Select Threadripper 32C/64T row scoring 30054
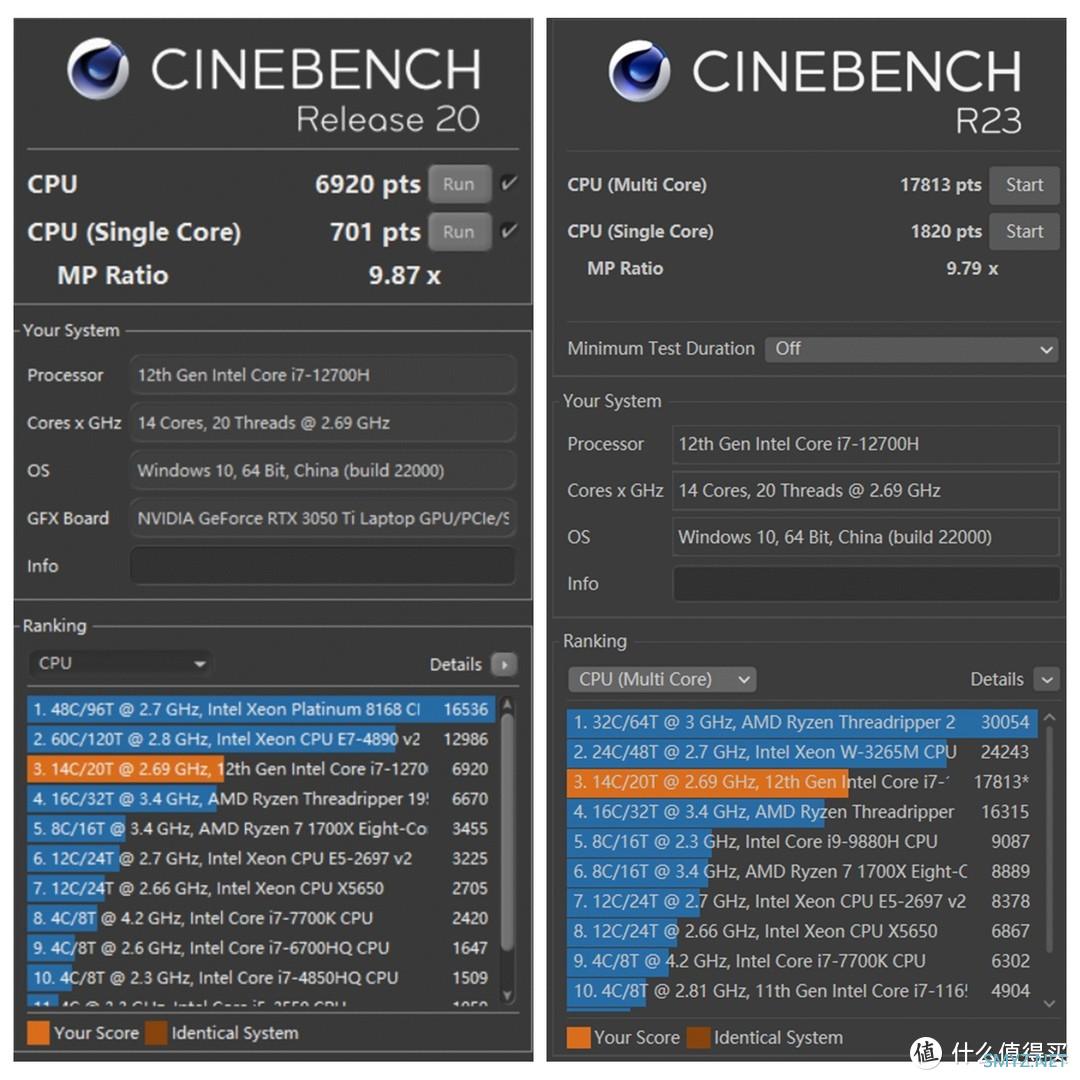Image resolution: width=1080 pixels, height=1080 pixels. [x=802, y=723]
